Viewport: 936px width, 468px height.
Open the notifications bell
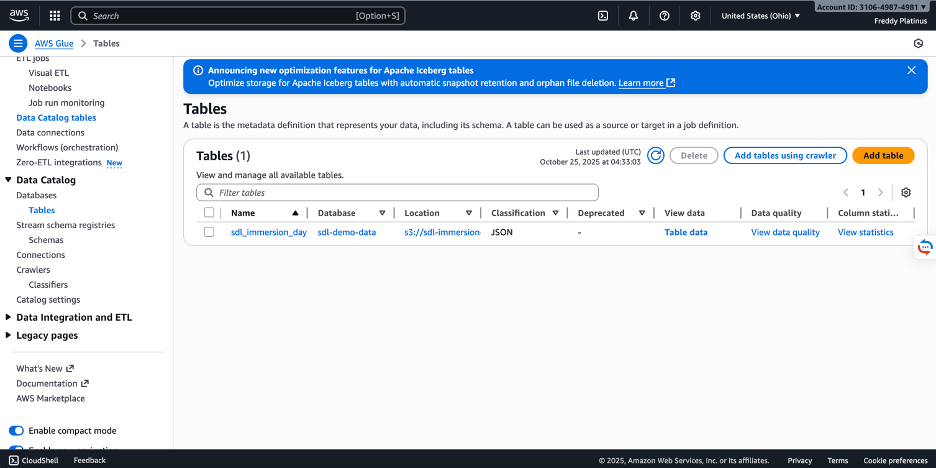633,16
